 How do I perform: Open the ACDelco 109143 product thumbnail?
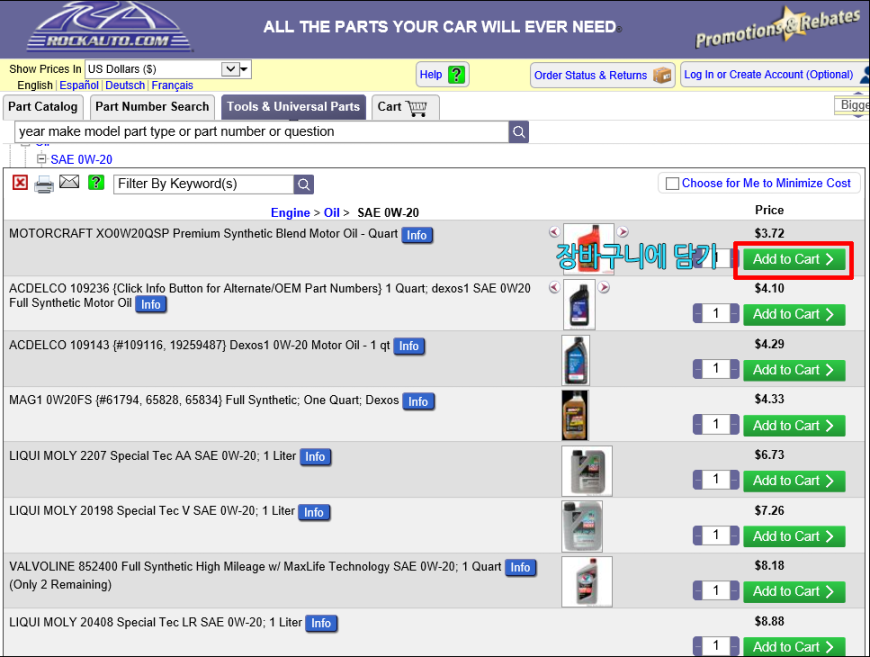(575, 360)
